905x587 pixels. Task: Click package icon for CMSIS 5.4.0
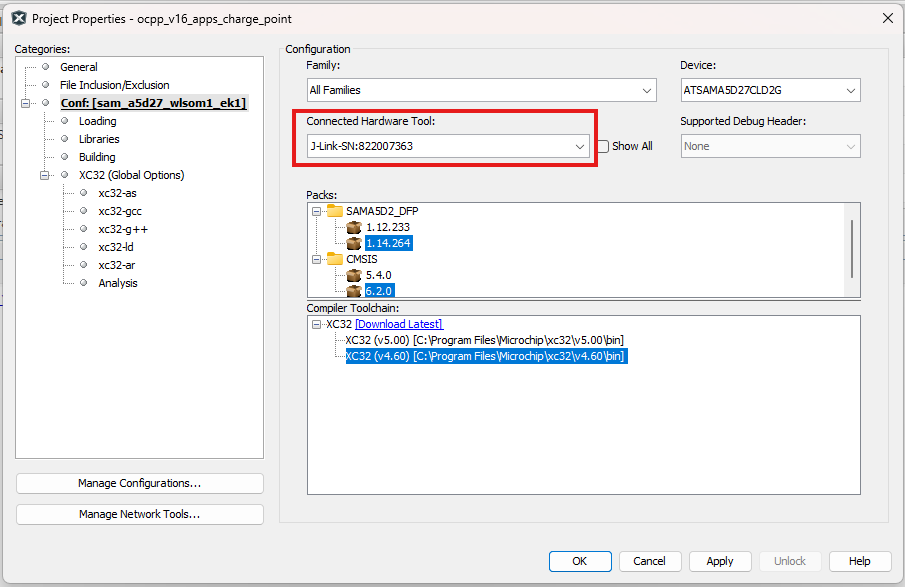click(354, 275)
